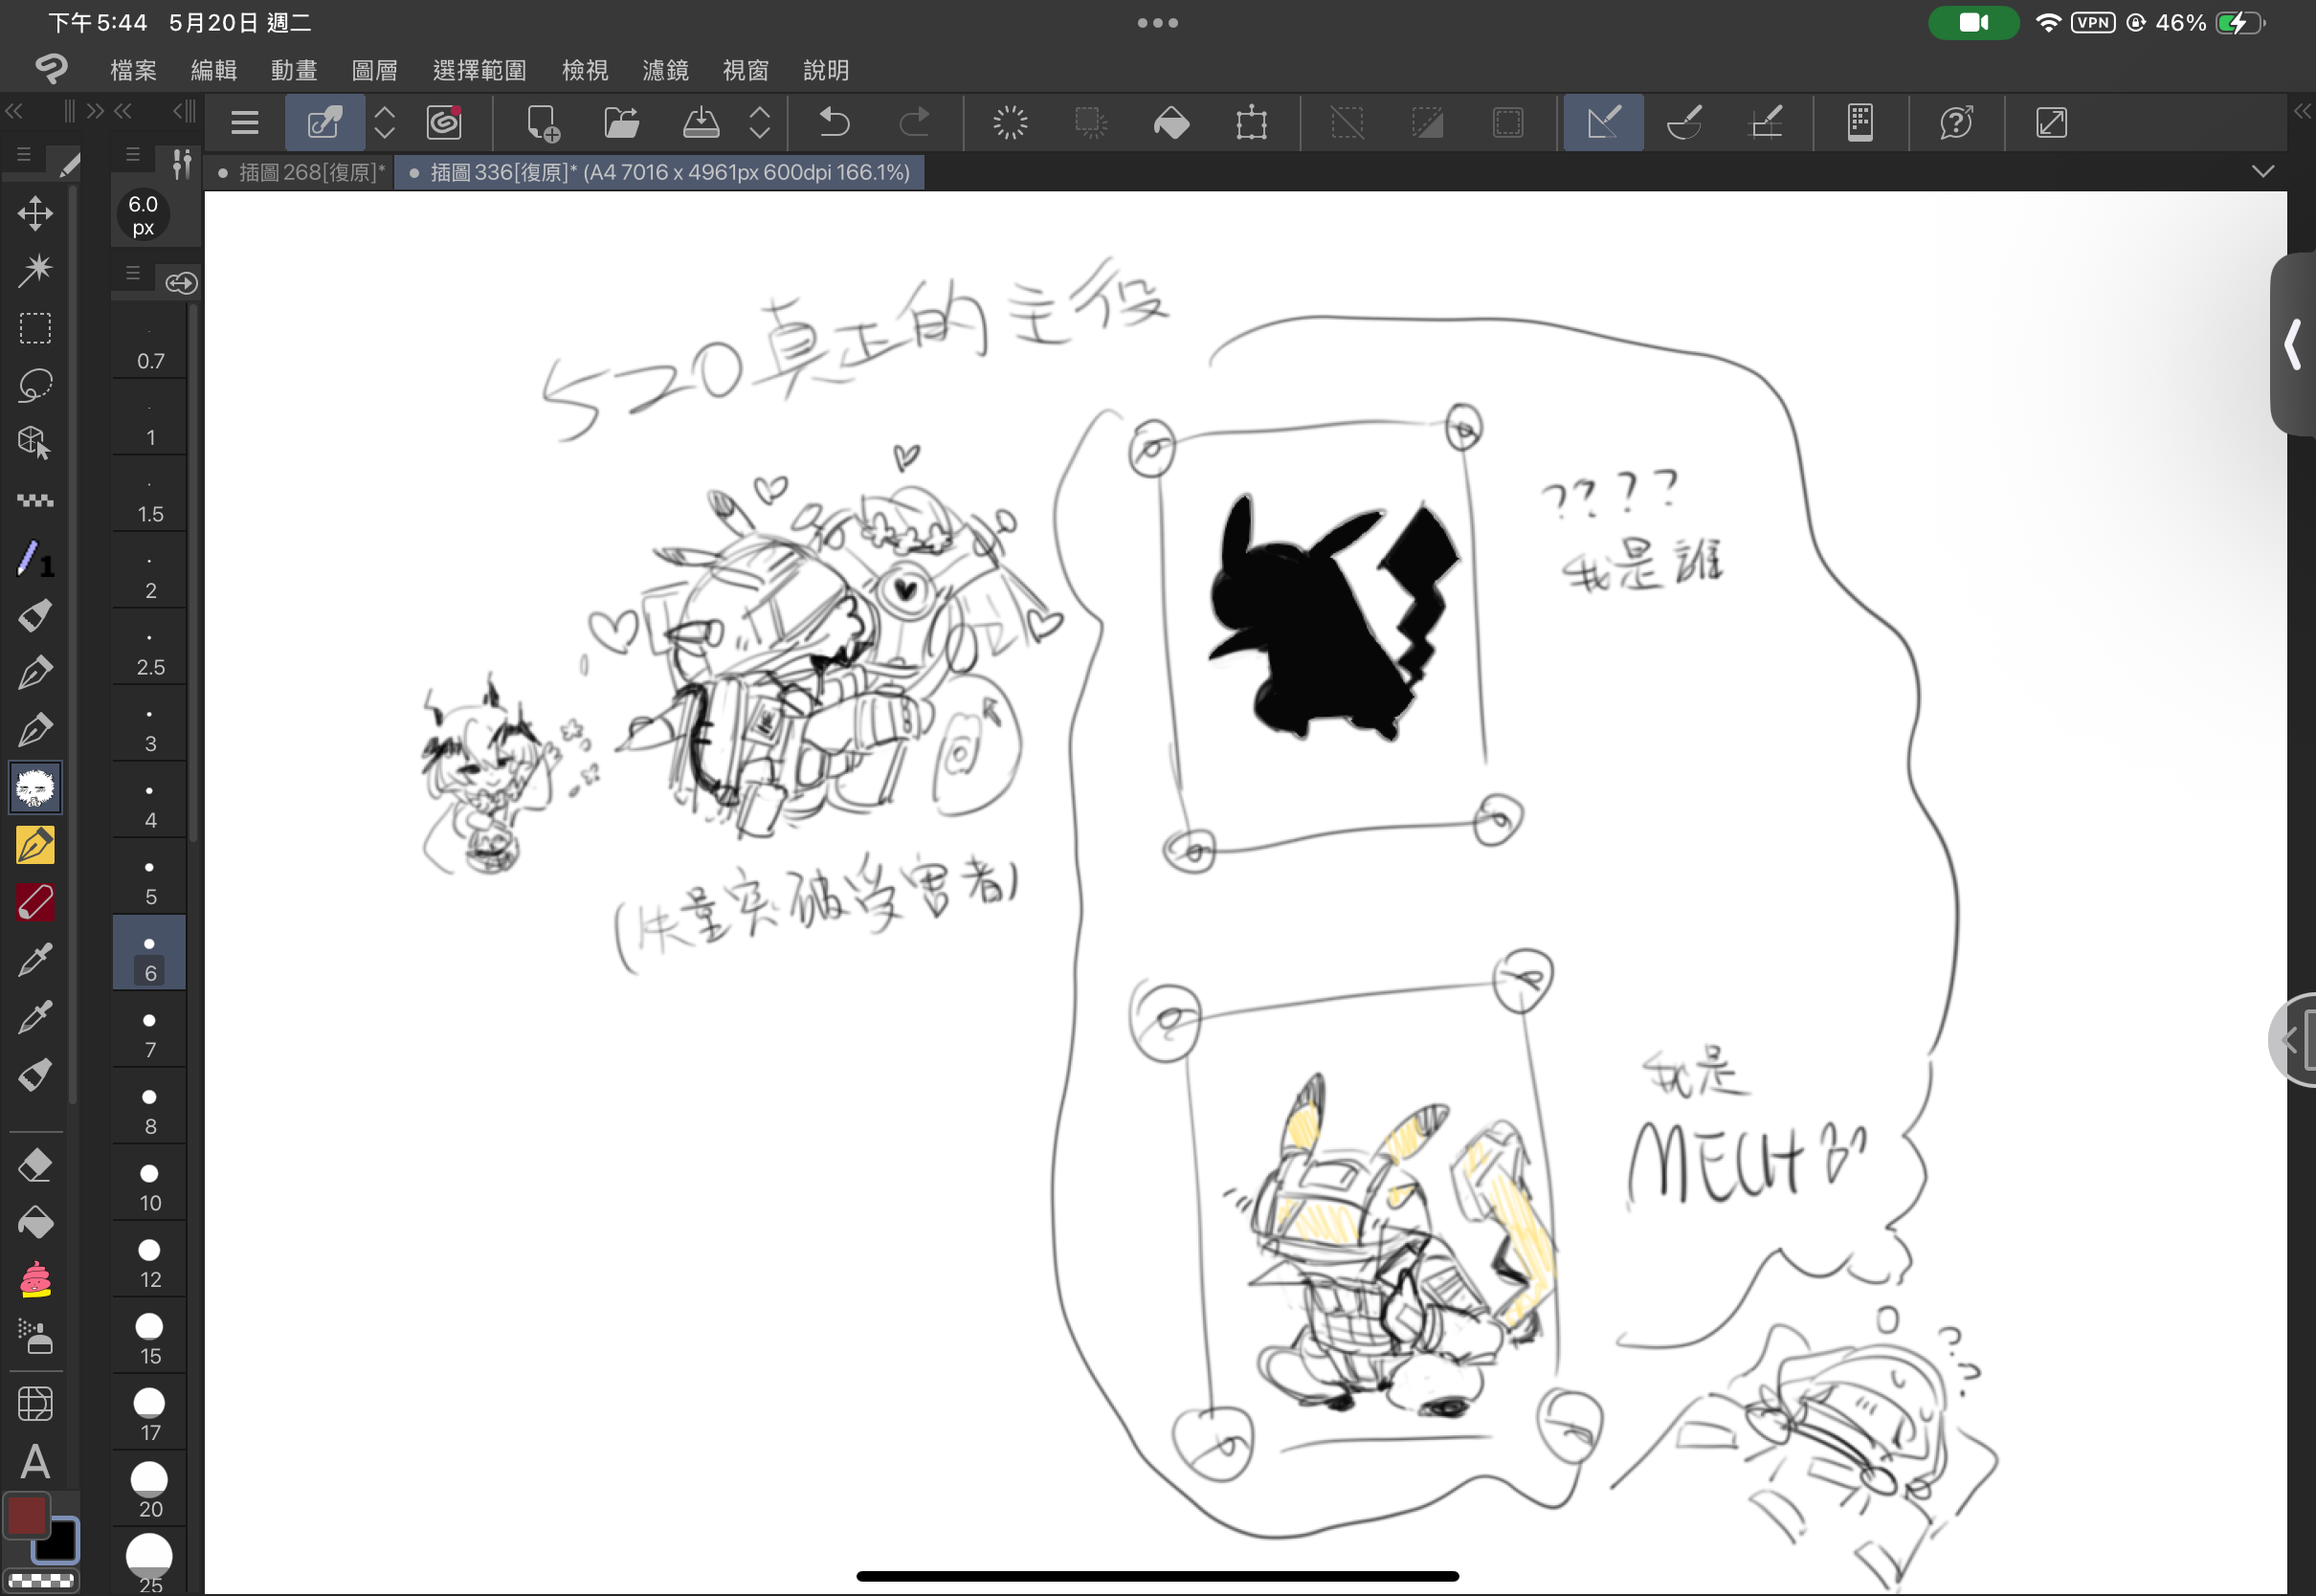This screenshot has height=1596, width=2316.
Task: Toggle the sub tool detail sliders icon
Action: tap(181, 163)
